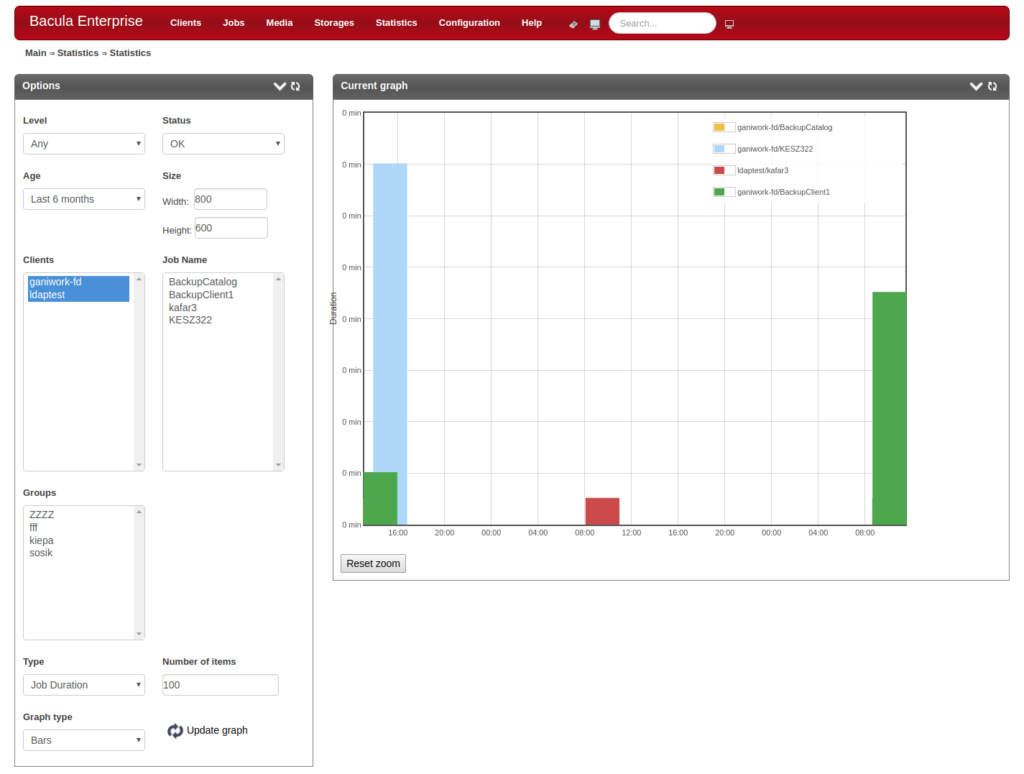Click the legend icon for ldaptest/kafar3

[x=721, y=169]
